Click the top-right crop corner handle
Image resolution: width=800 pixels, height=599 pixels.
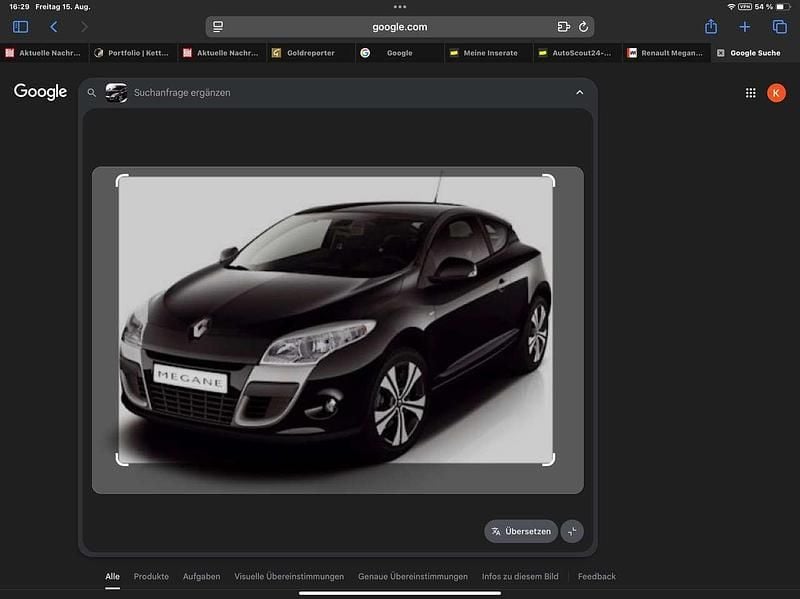pyautogui.click(x=549, y=180)
